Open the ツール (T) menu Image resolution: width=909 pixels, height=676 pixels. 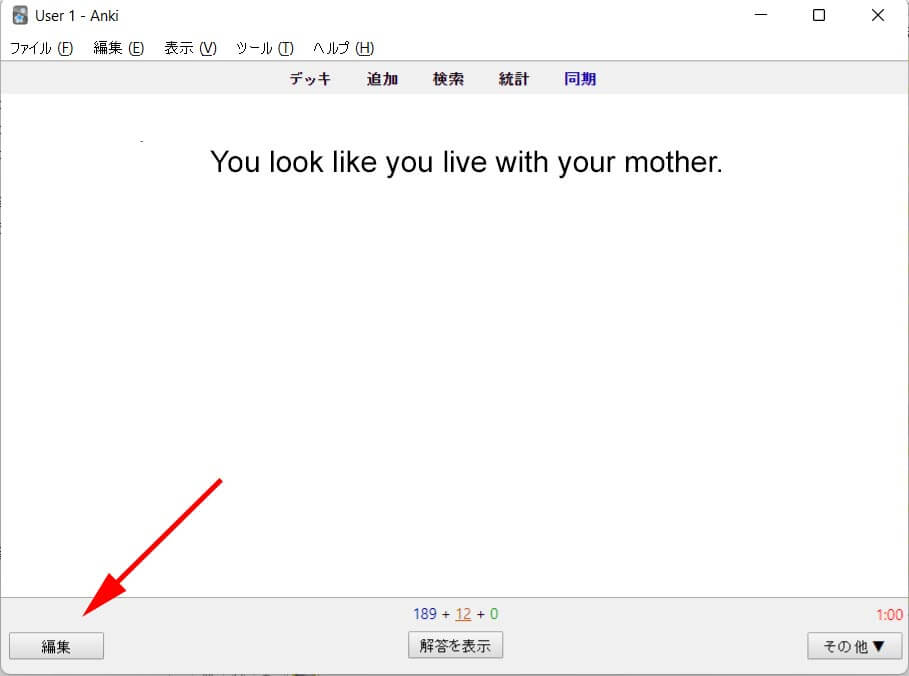[264, 48]
